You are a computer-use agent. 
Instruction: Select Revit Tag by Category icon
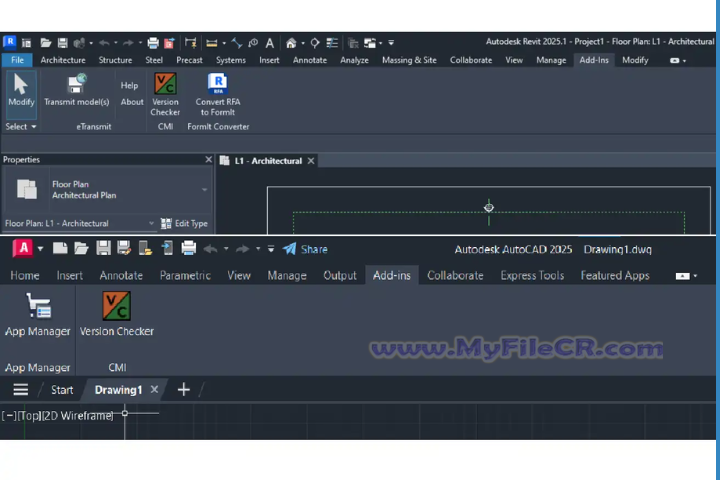coord(253,43)
